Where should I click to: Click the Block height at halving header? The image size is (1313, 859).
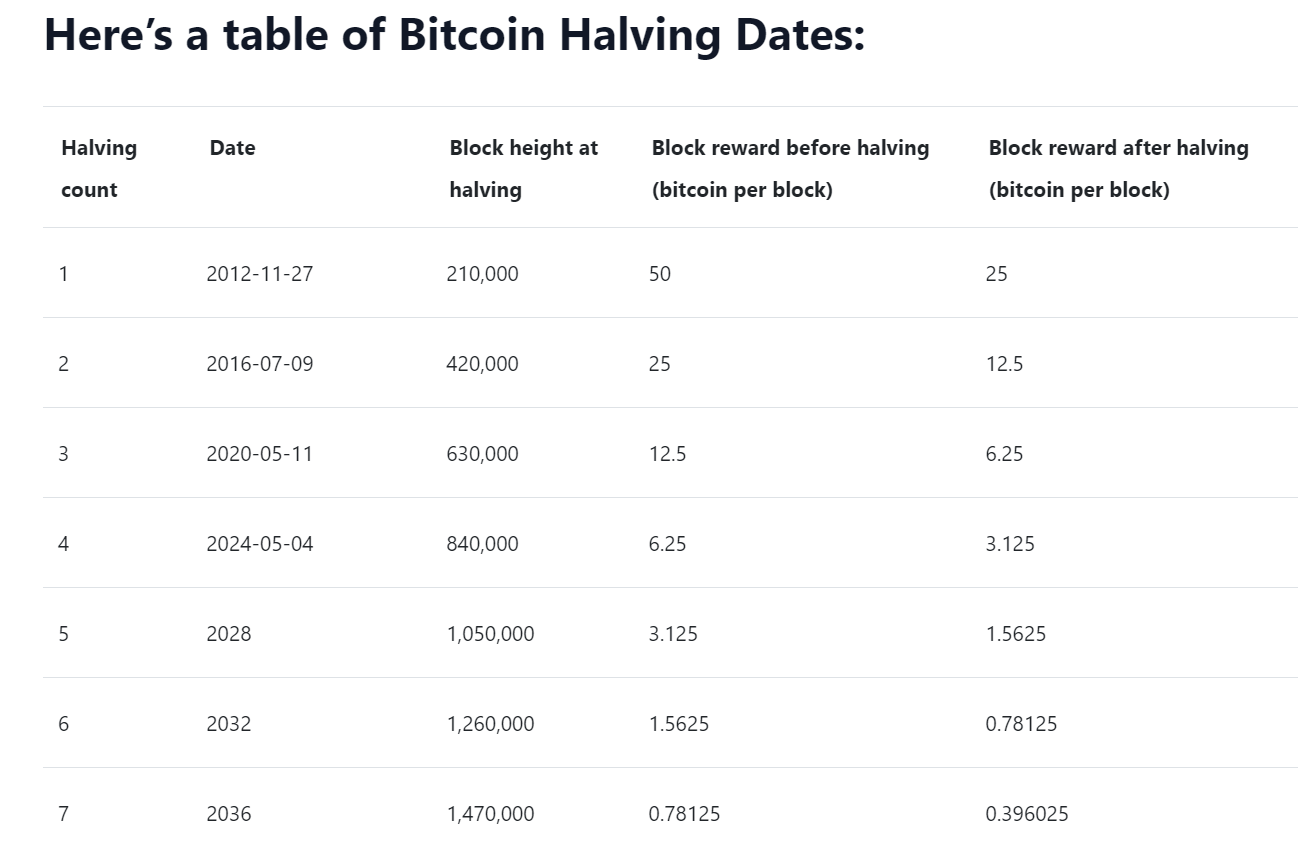point(523,168)
